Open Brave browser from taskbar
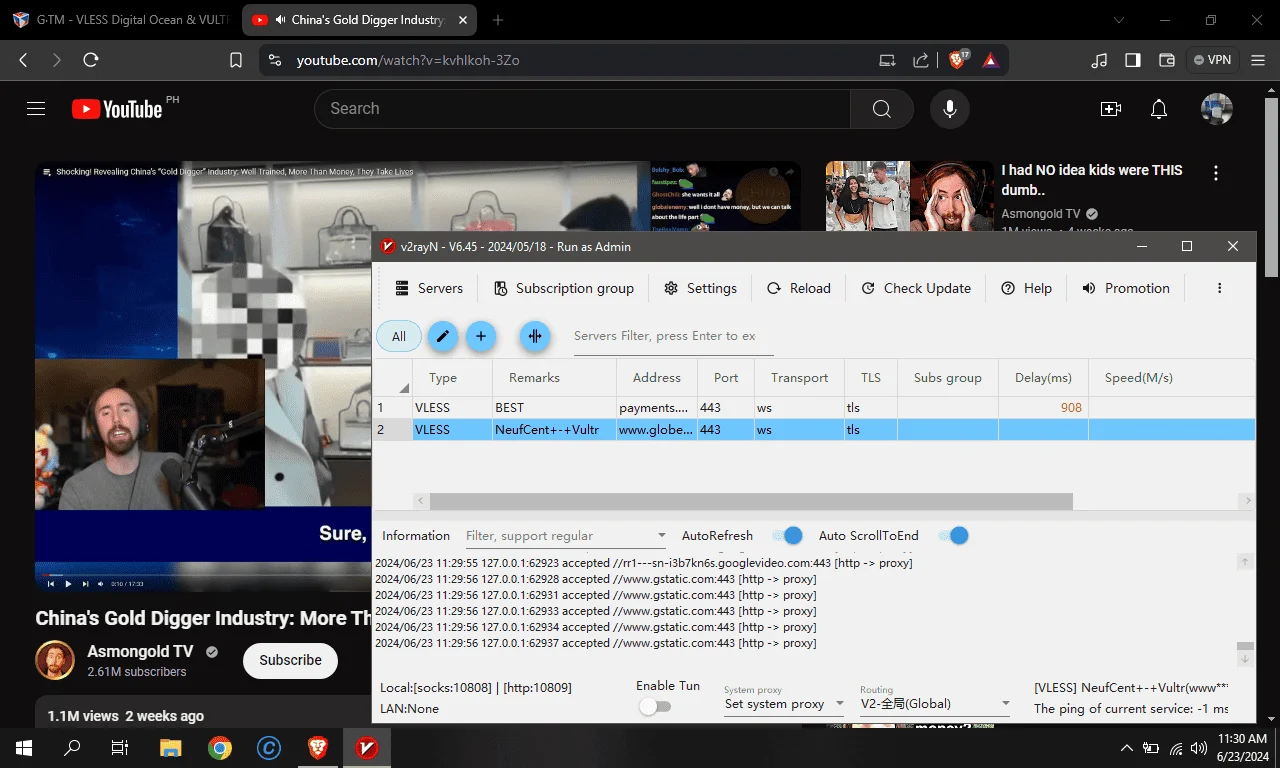 tap(318, 747)
